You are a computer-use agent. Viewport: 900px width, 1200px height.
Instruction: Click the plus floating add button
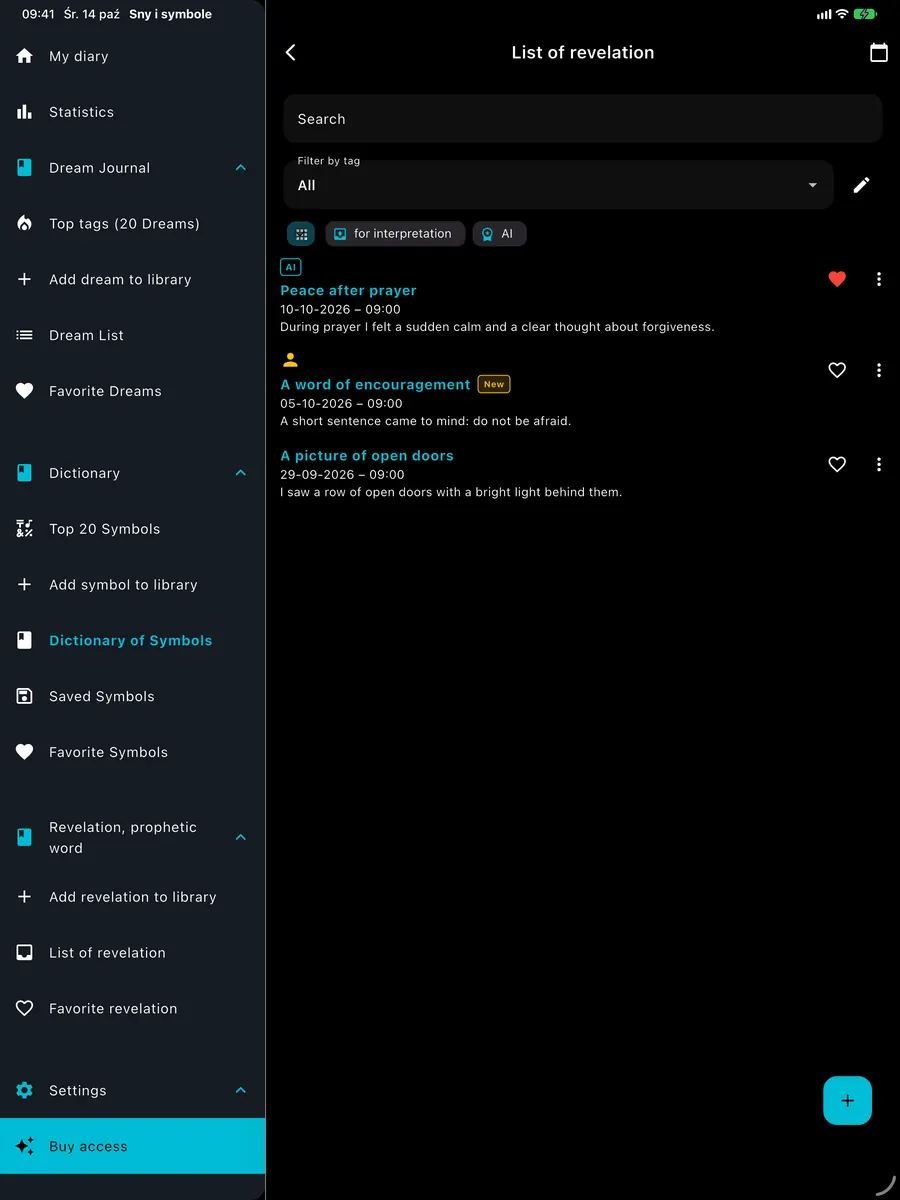[x=848, y=1101]
